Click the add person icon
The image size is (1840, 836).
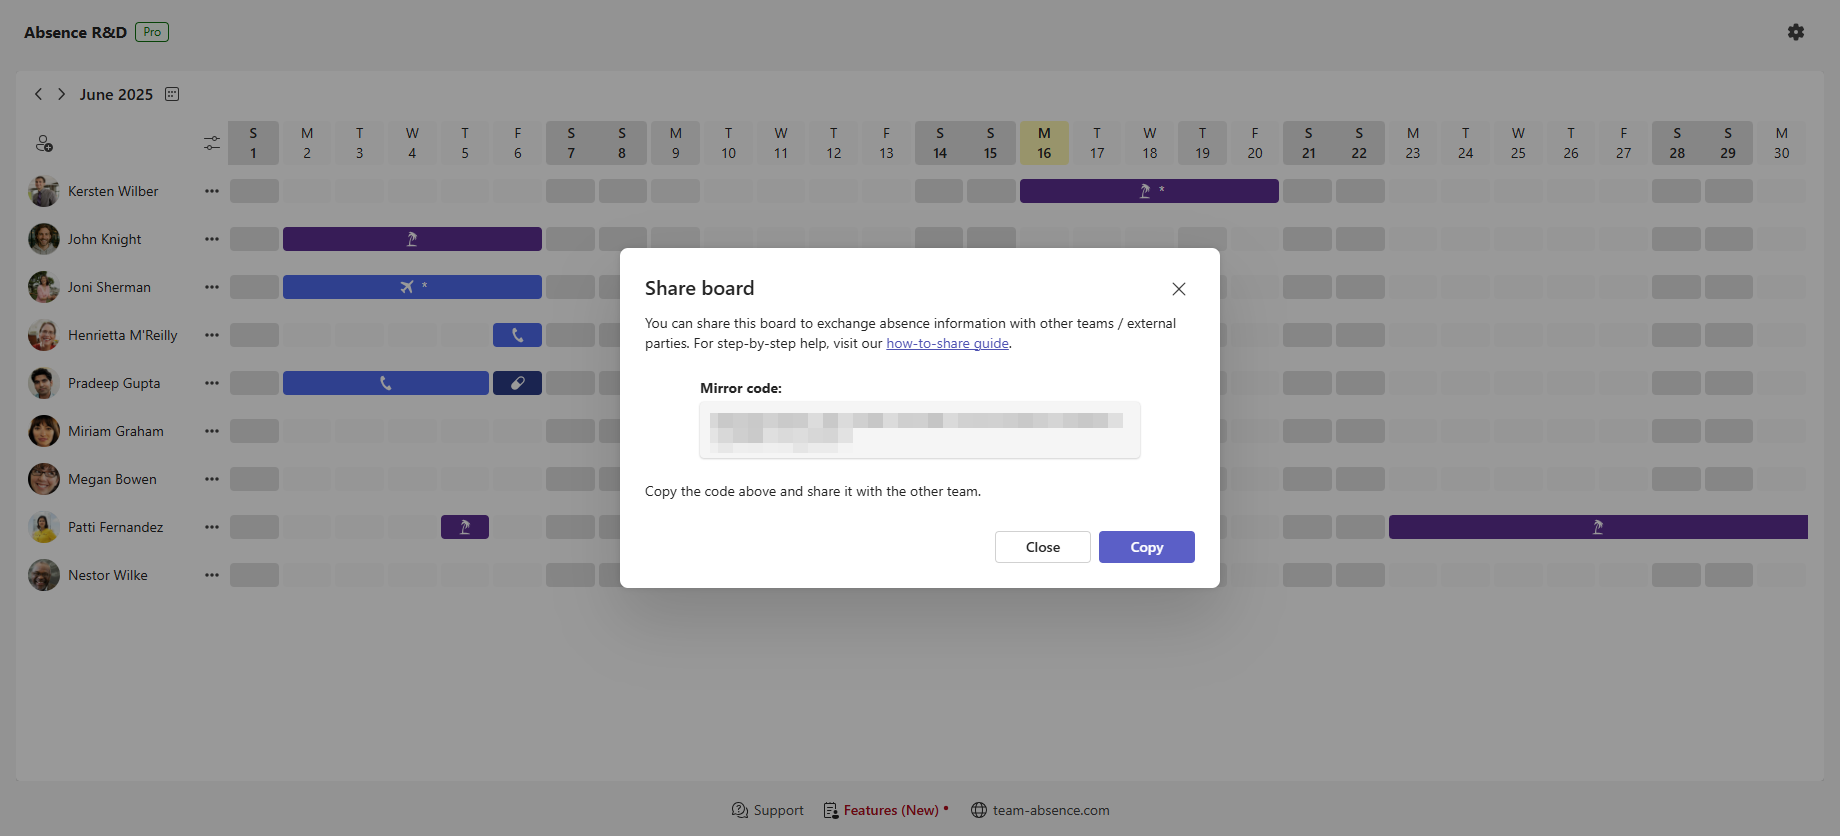(44, 144)
